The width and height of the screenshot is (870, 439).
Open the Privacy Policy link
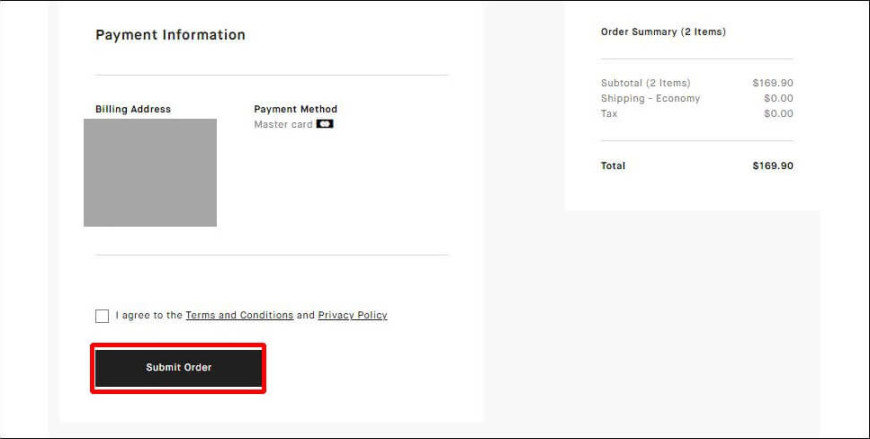[352, 315]
